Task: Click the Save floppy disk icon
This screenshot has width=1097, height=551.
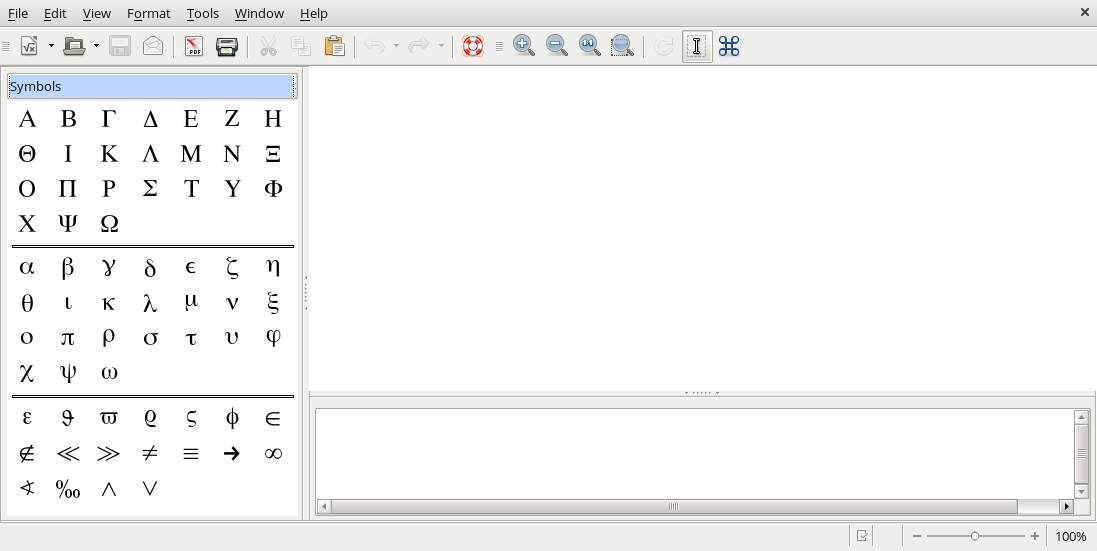Action: (120, 46)
